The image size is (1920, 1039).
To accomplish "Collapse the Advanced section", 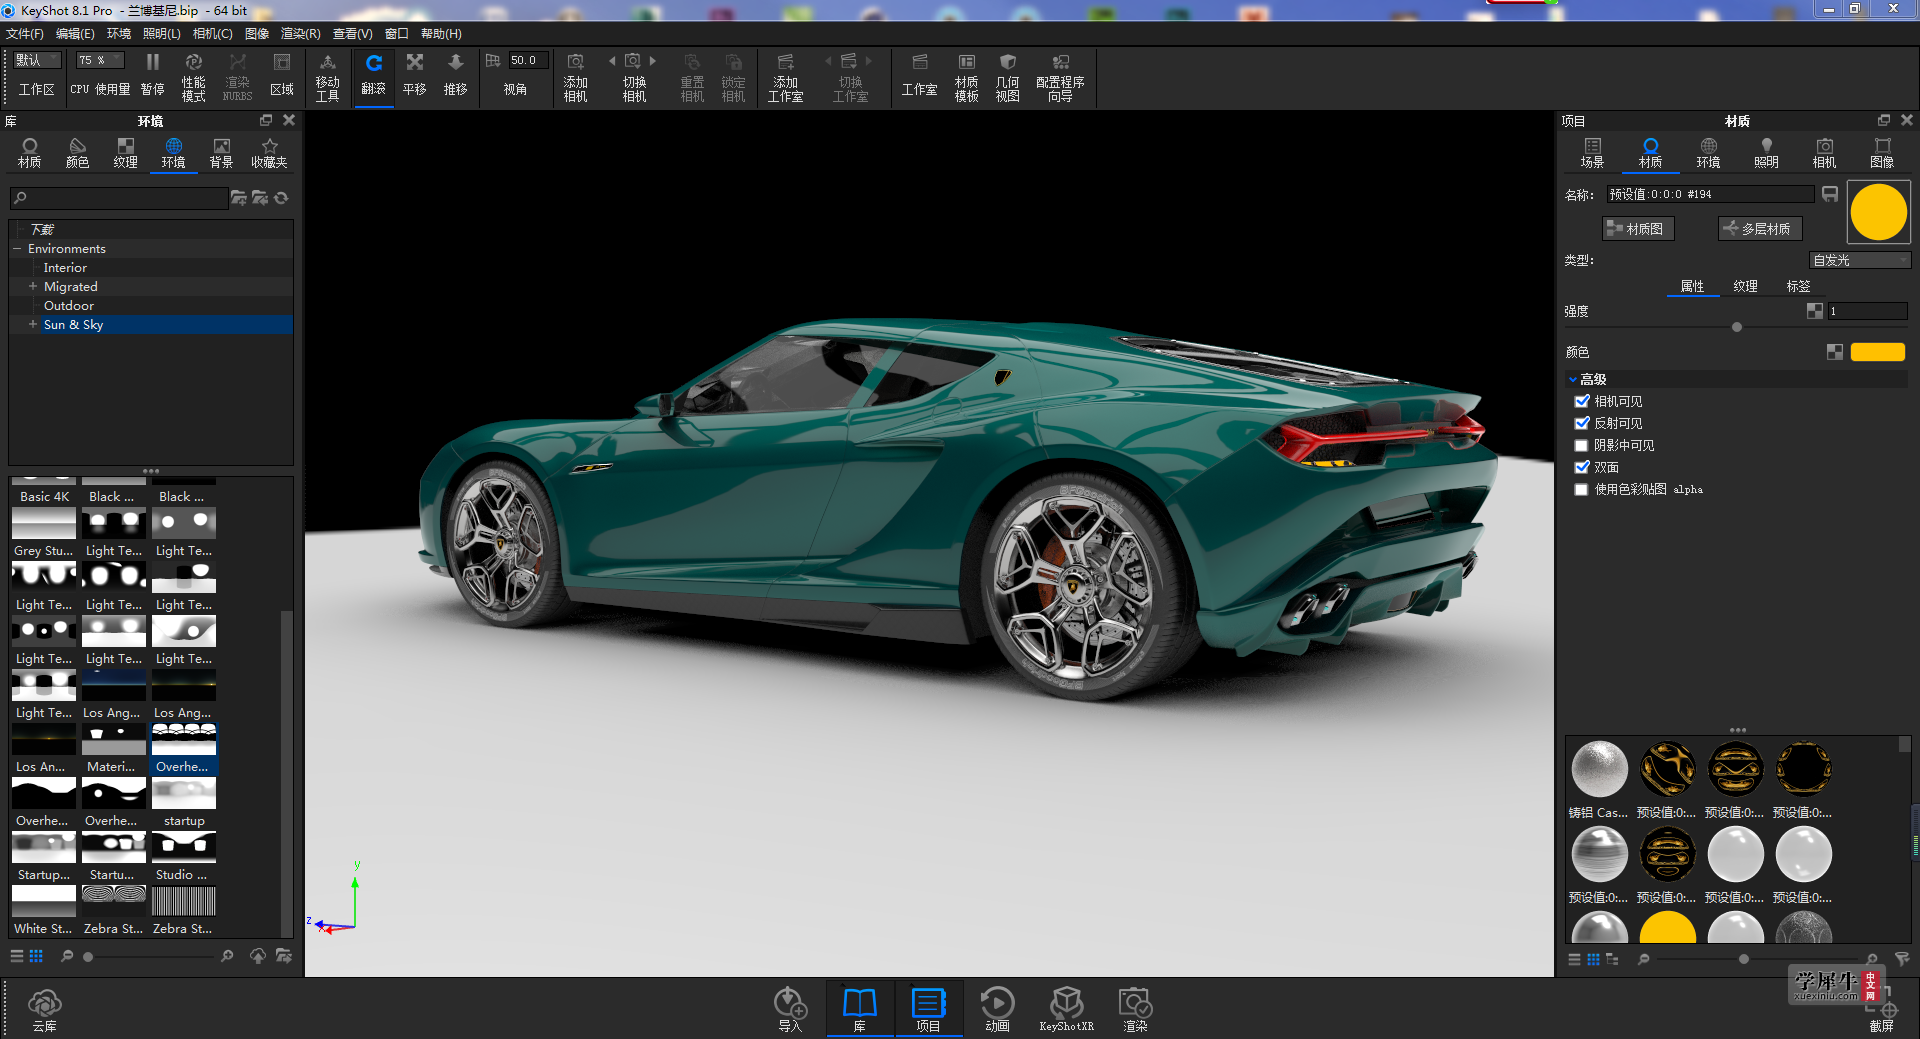I will (1573, 379).
